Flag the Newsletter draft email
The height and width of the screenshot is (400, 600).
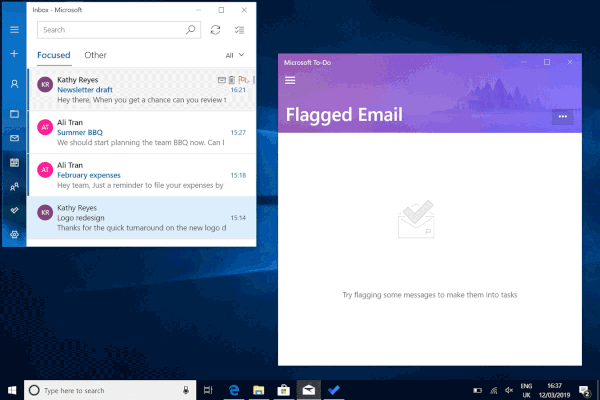click(x=243, y=80)
